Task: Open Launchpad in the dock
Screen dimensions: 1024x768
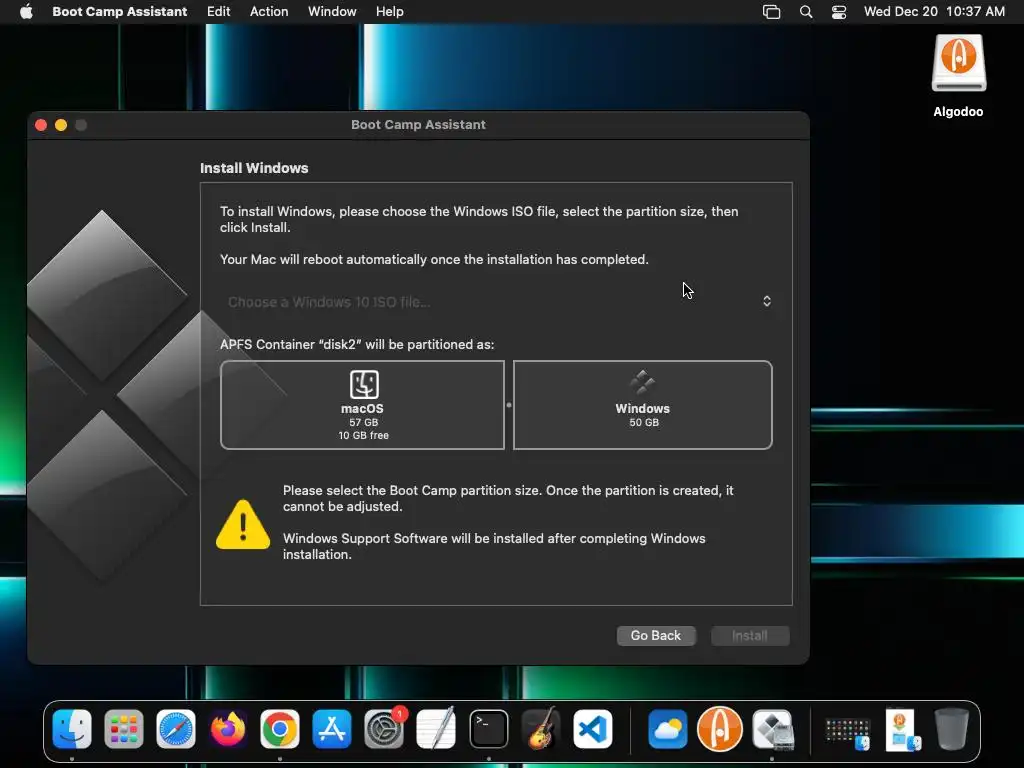Action: pyautogui.click(x=123, y=729)
